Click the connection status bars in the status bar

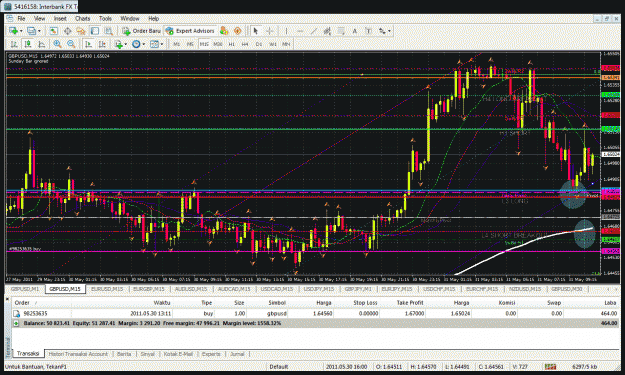(550, 367)
